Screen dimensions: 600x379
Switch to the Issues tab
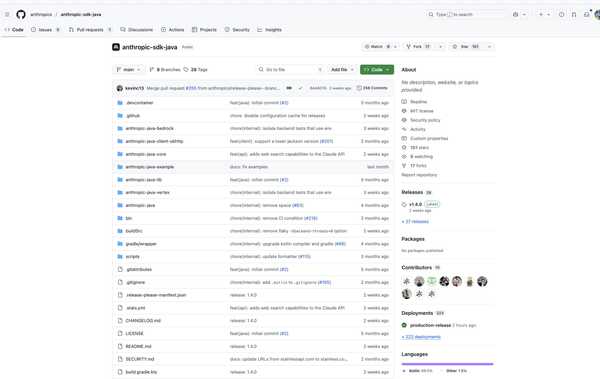pyautogui.click(x=45, y=29)
